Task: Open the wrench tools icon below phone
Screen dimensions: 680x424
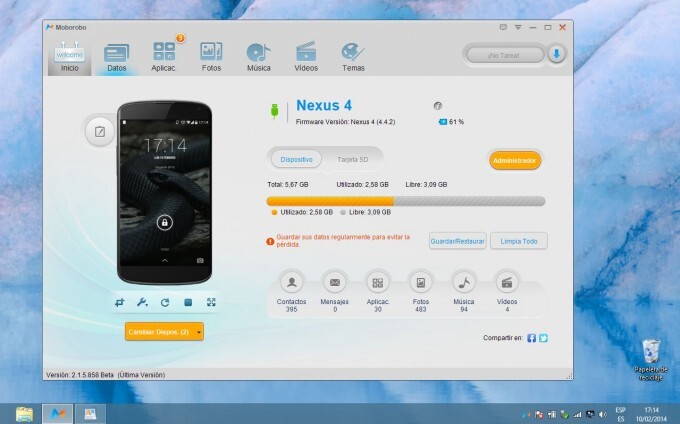Action: [141, 302]
